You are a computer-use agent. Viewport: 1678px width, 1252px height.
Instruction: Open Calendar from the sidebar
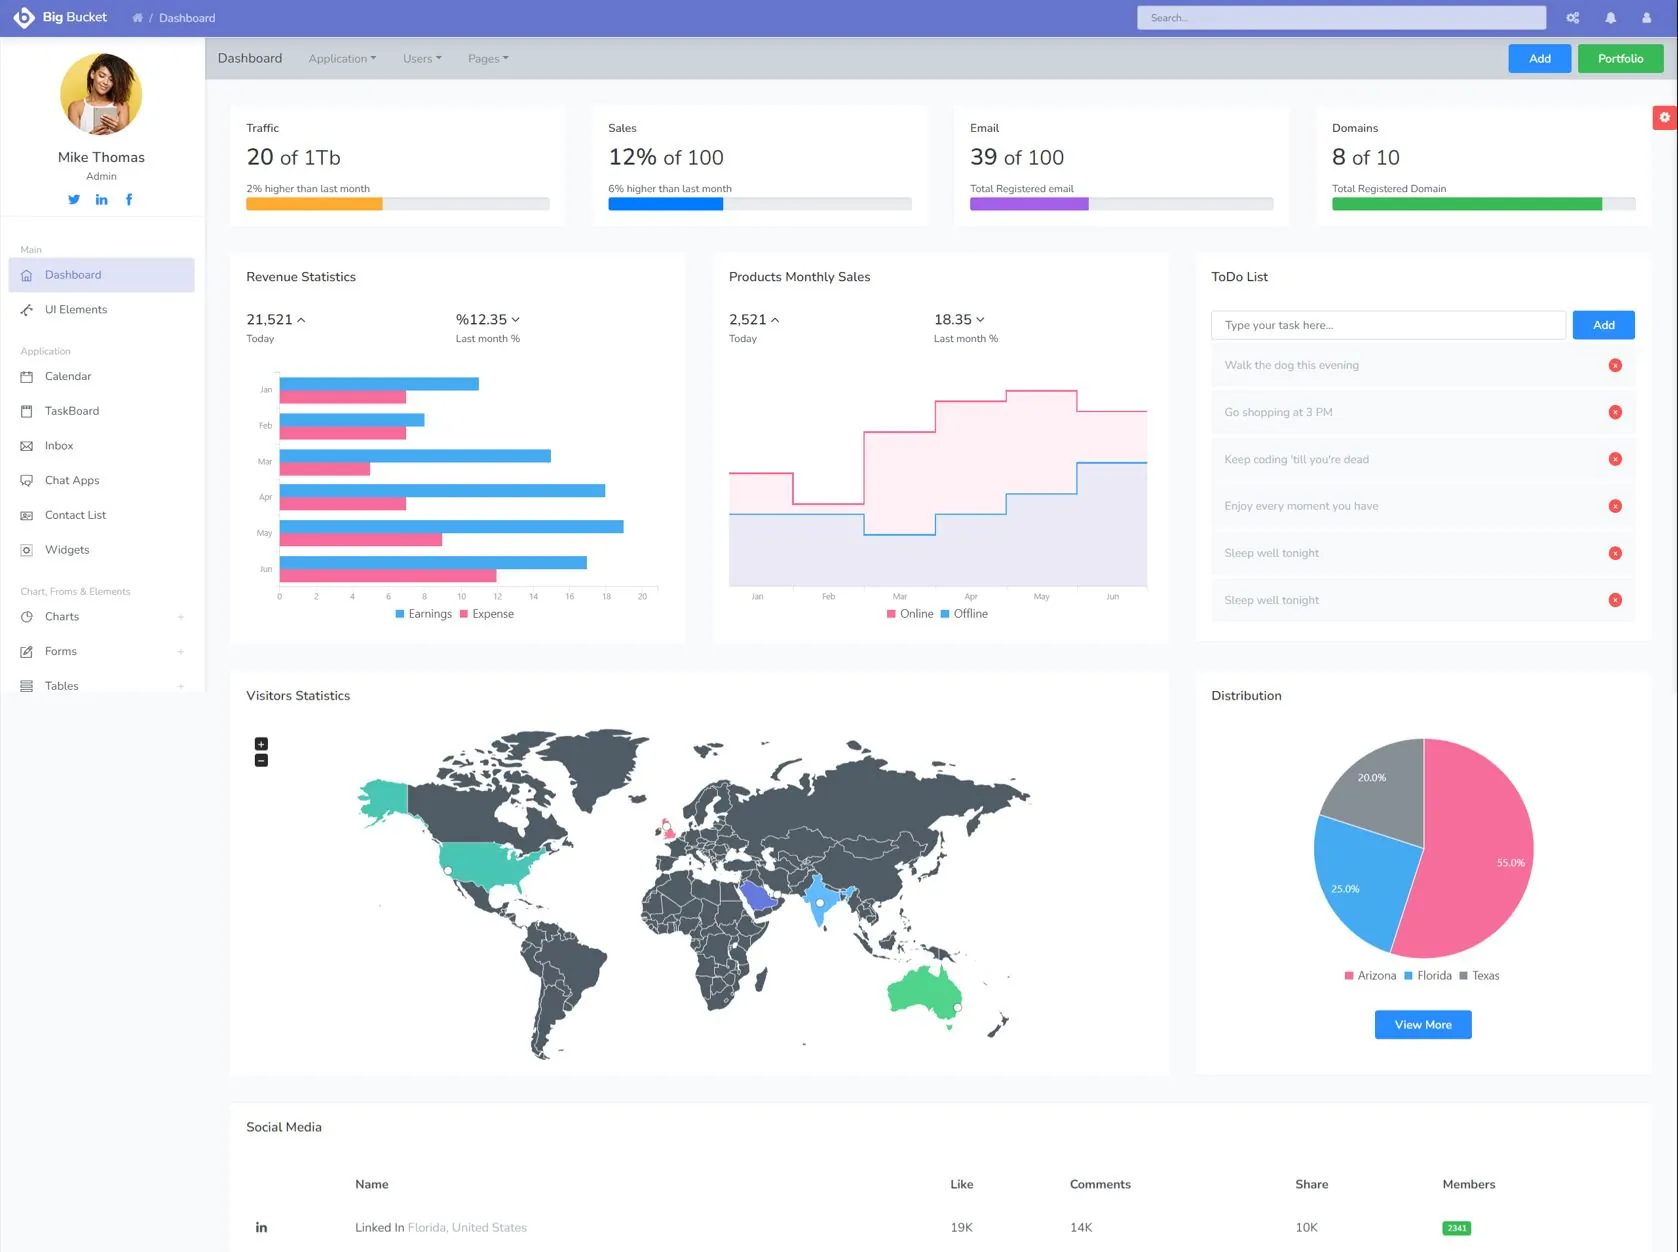(68, 377)
